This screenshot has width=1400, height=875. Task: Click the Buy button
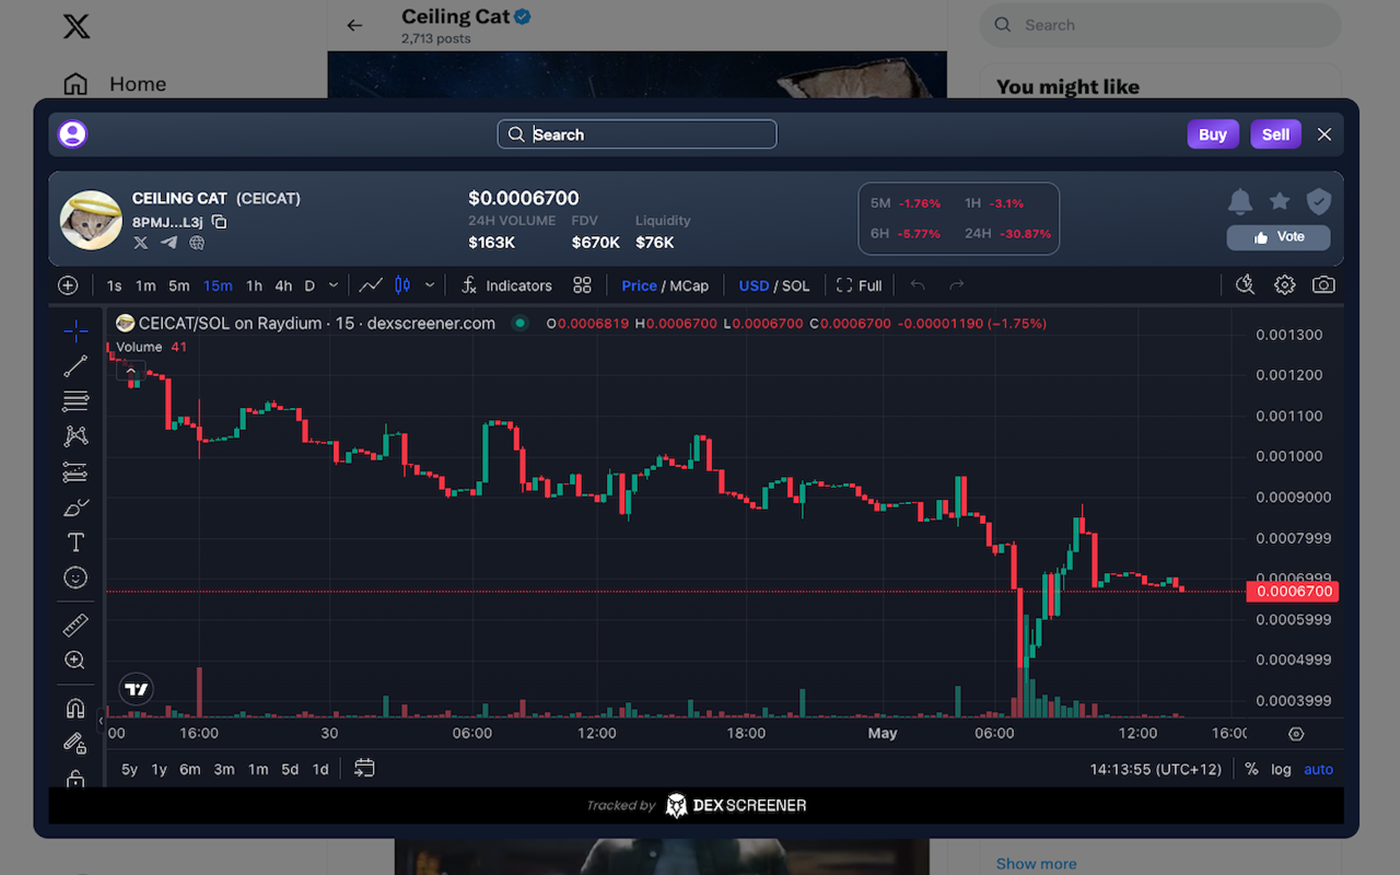(x=1212, y=133)
